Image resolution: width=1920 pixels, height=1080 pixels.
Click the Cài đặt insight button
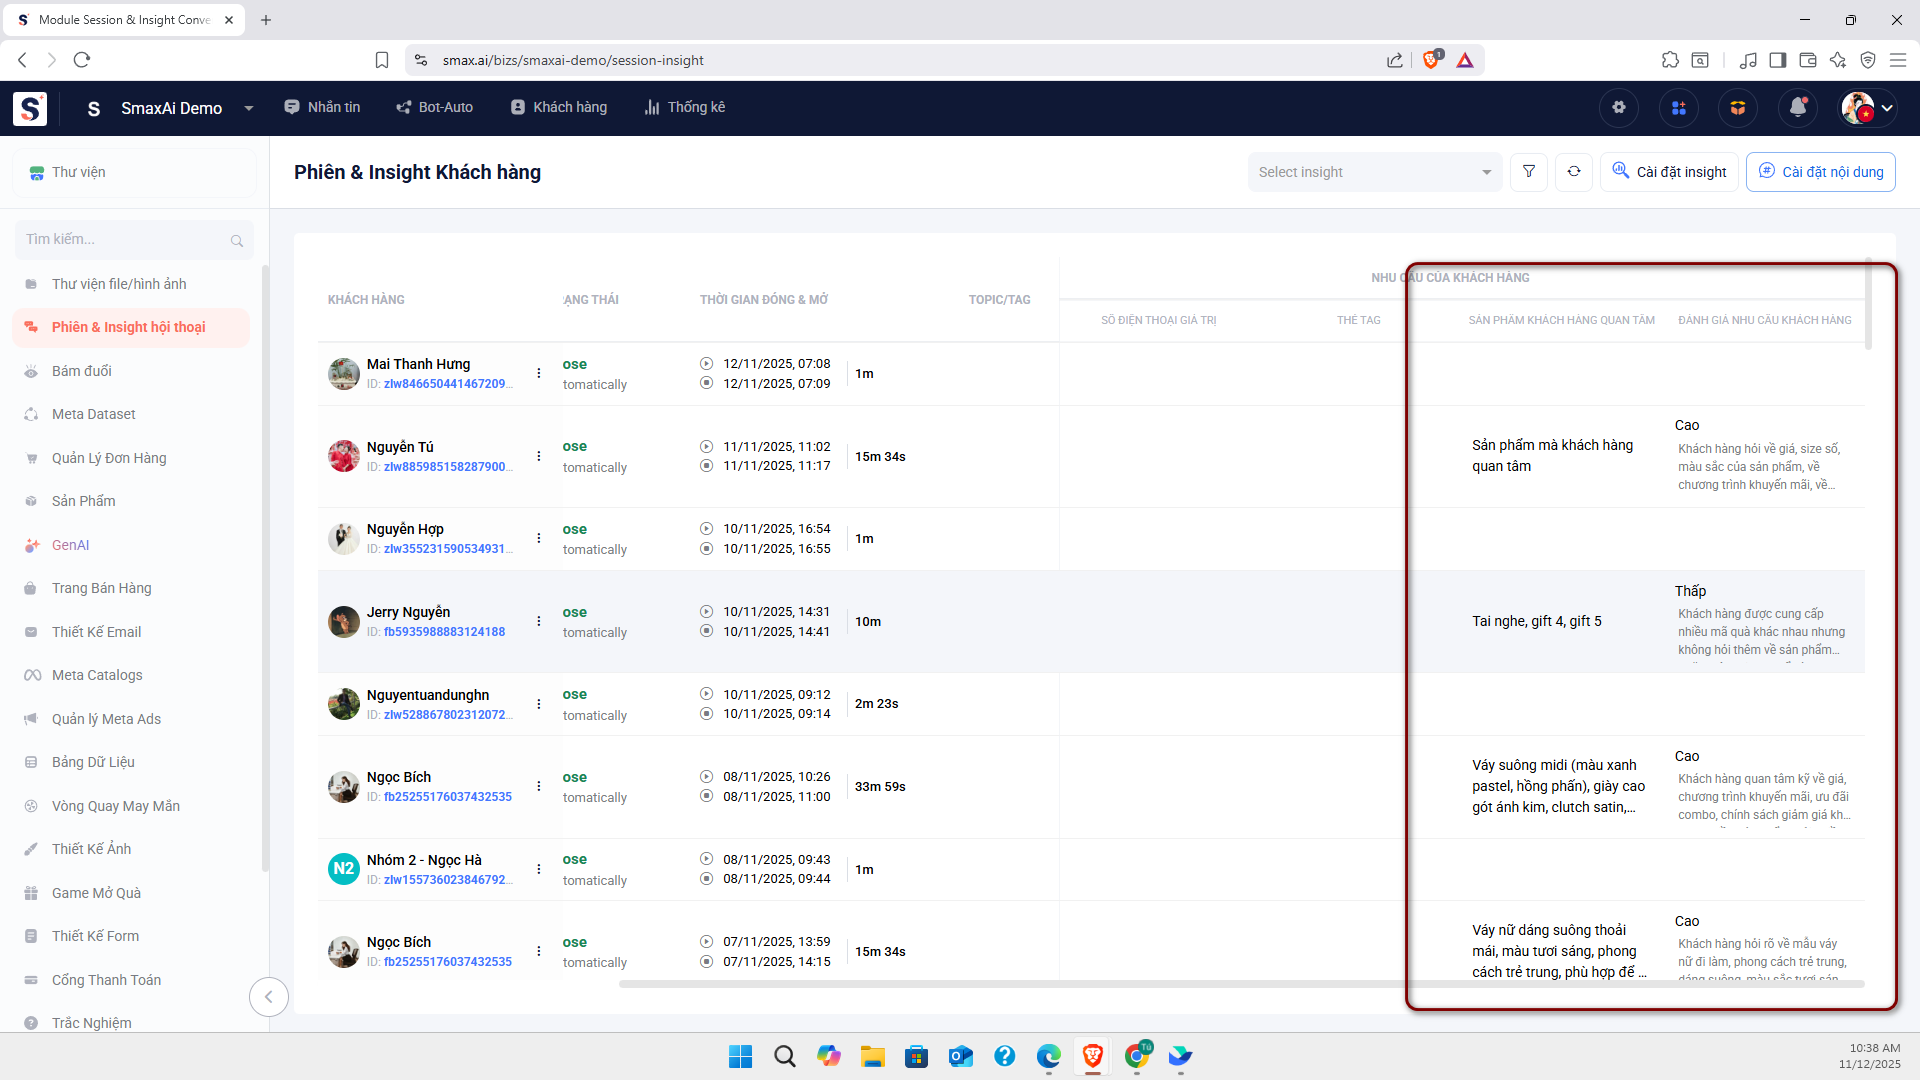click(1669, 172)
